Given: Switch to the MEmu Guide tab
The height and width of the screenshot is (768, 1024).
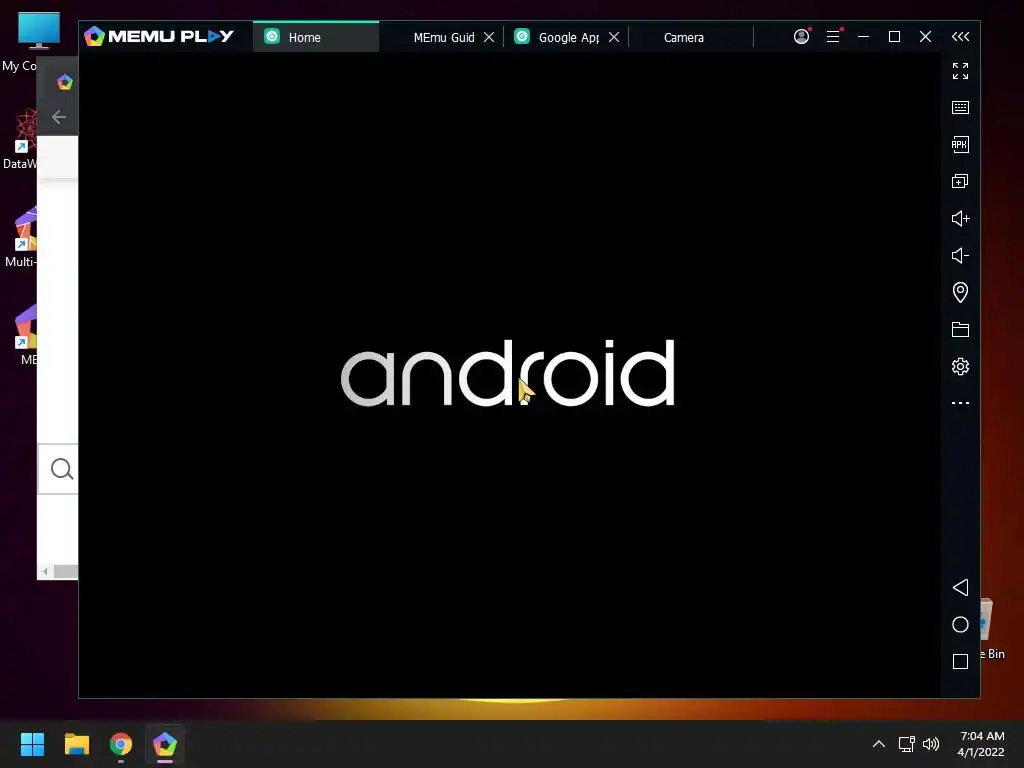Looking at the screenshot, I should coord(443,37).
